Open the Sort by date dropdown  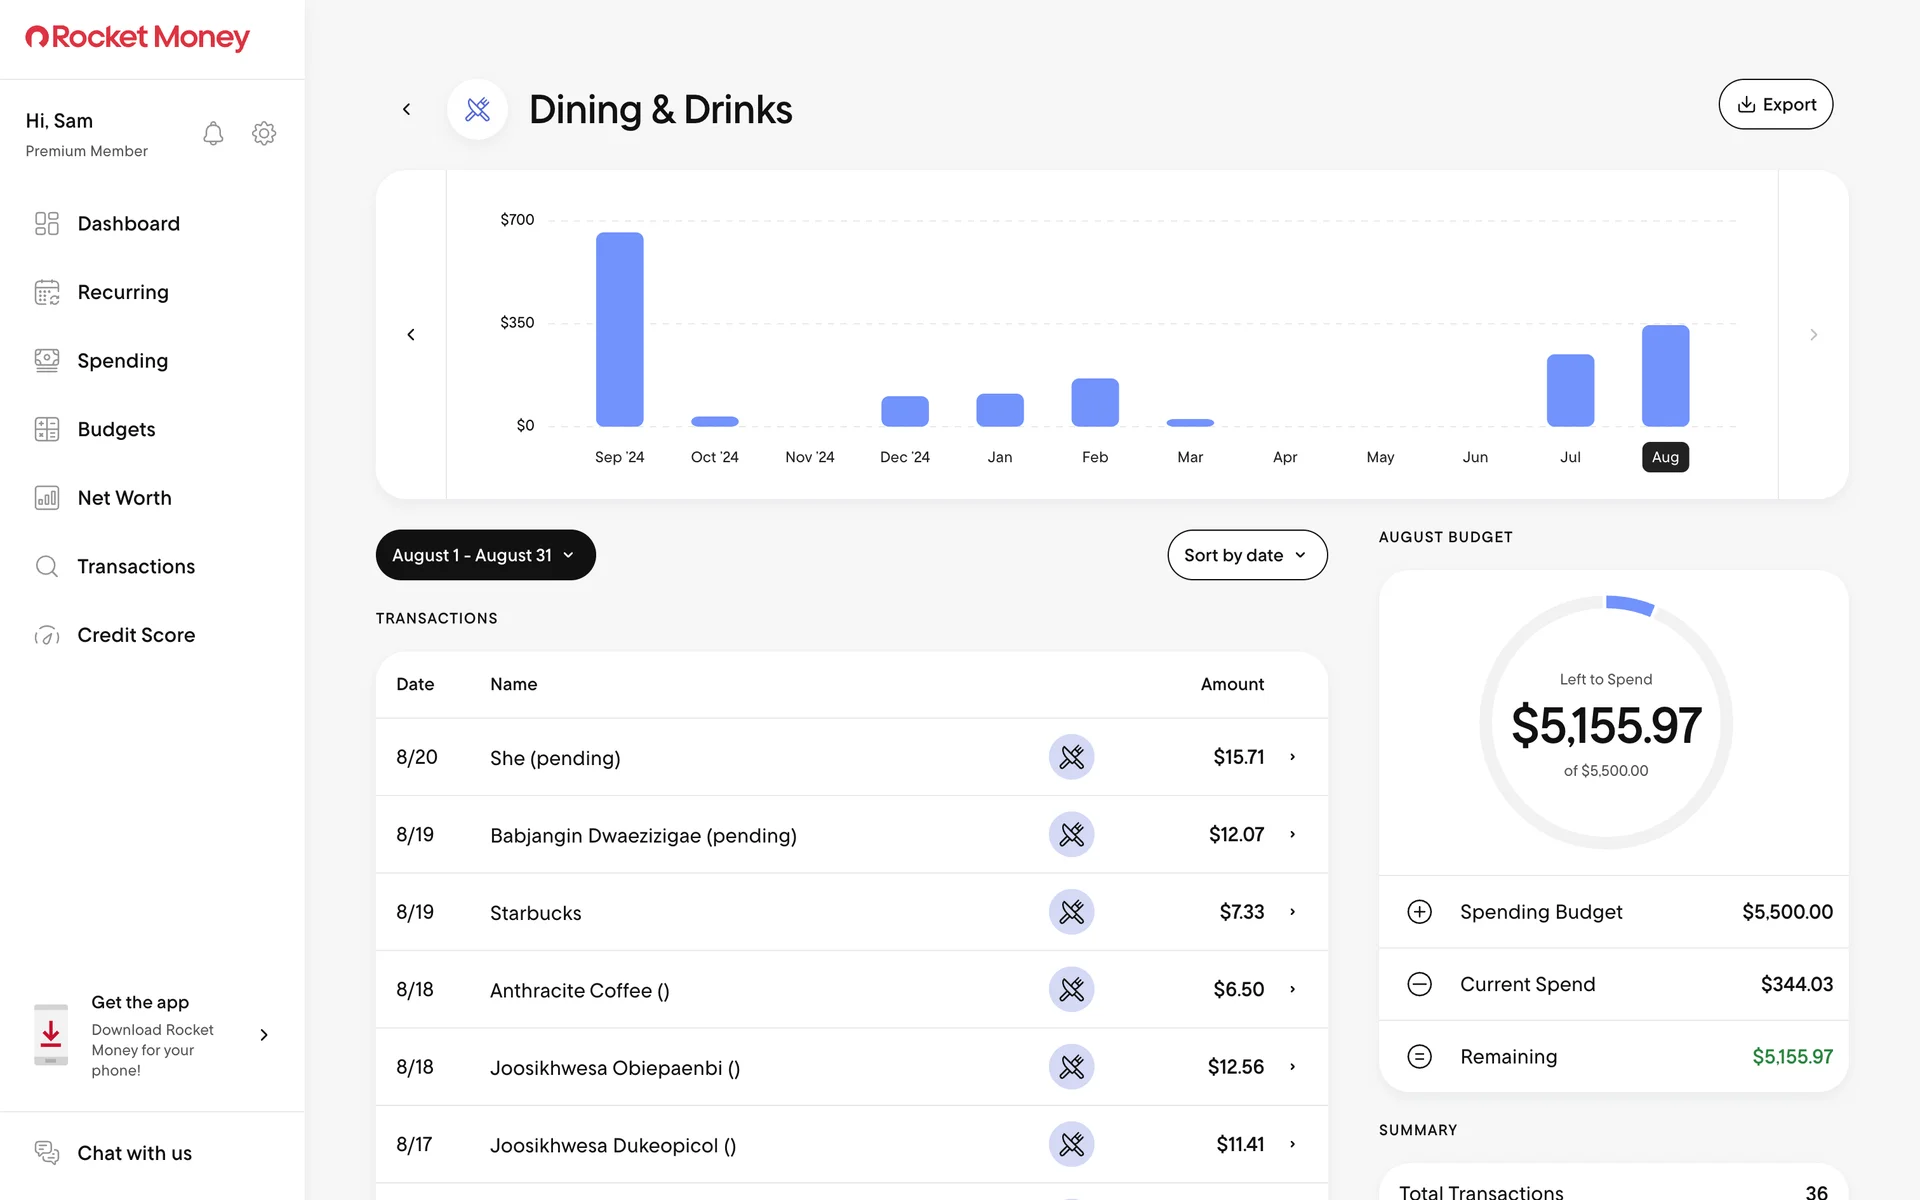1246,555
